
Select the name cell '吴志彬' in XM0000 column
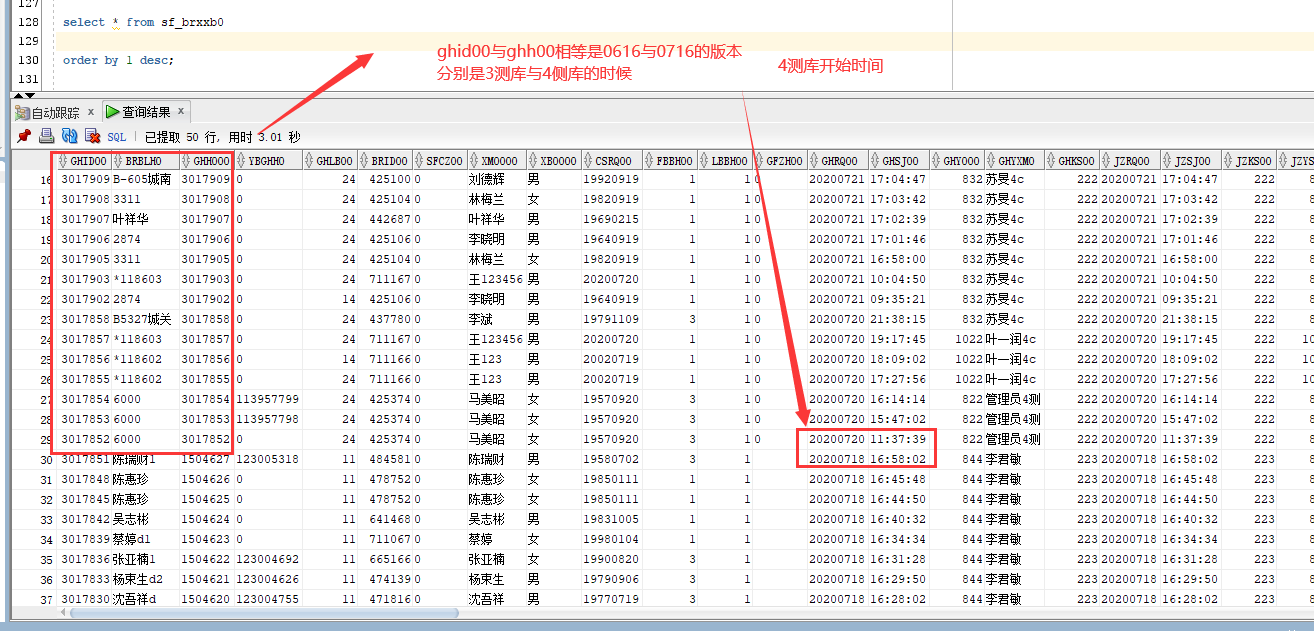click(x=496, y=520)
